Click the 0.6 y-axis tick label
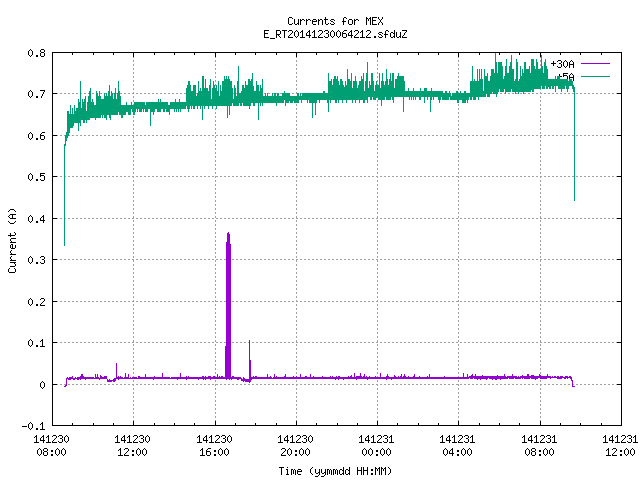Screen dimensions: 640x480 point(37,136)
